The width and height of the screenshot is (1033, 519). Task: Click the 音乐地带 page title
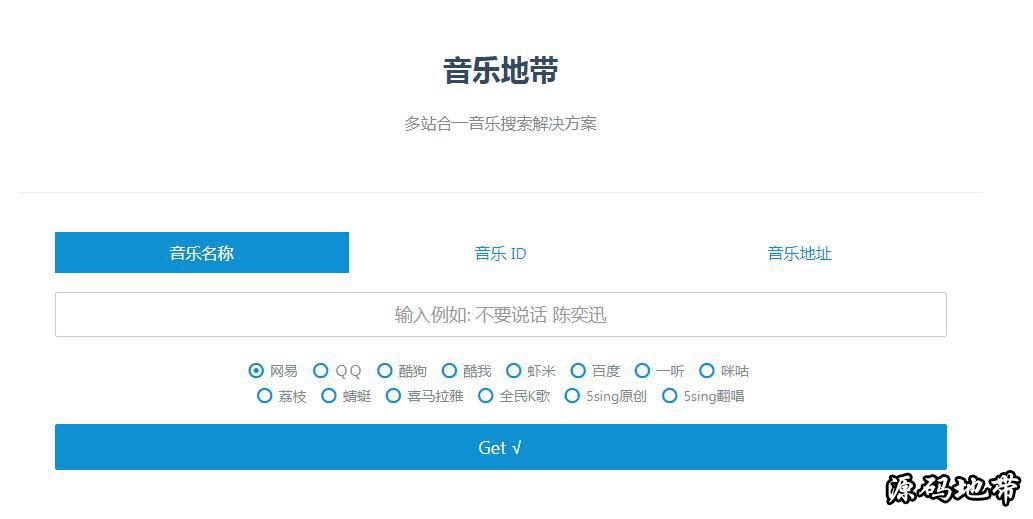click(500, 71)
